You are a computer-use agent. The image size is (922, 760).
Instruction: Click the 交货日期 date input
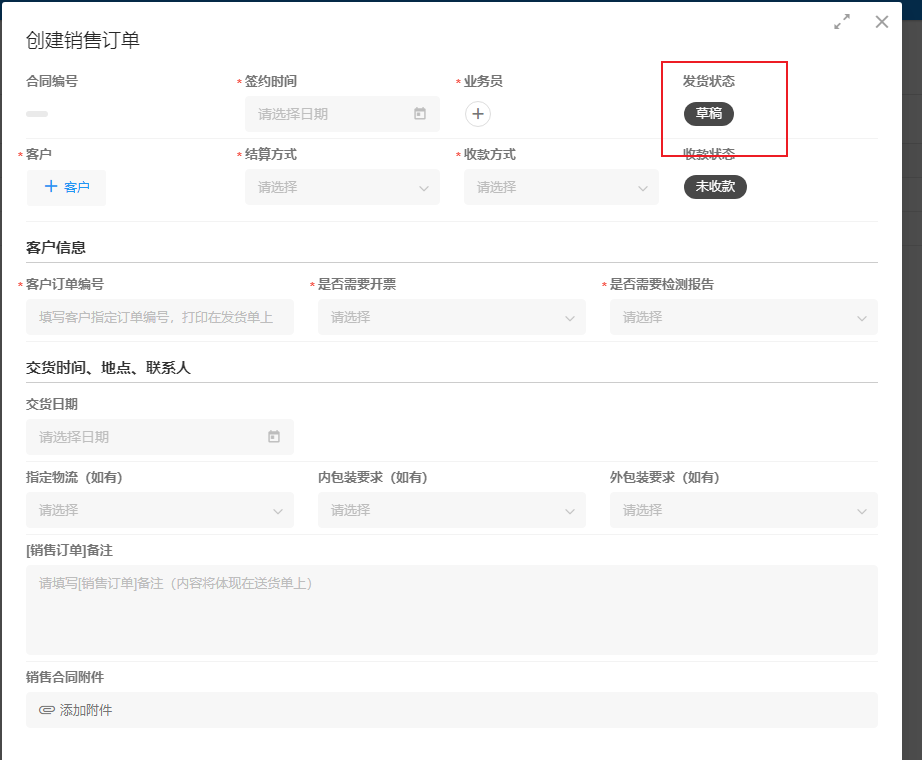pyautogui.click(x=150, y=437)
